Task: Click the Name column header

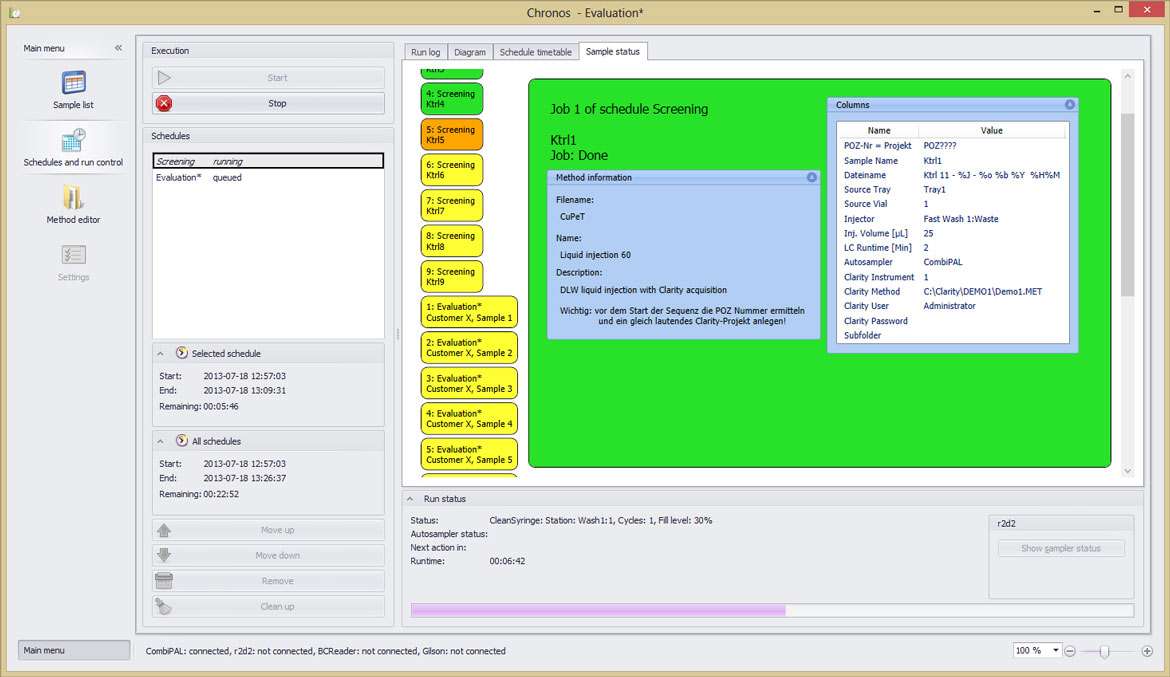Action: tap(879, 130)
